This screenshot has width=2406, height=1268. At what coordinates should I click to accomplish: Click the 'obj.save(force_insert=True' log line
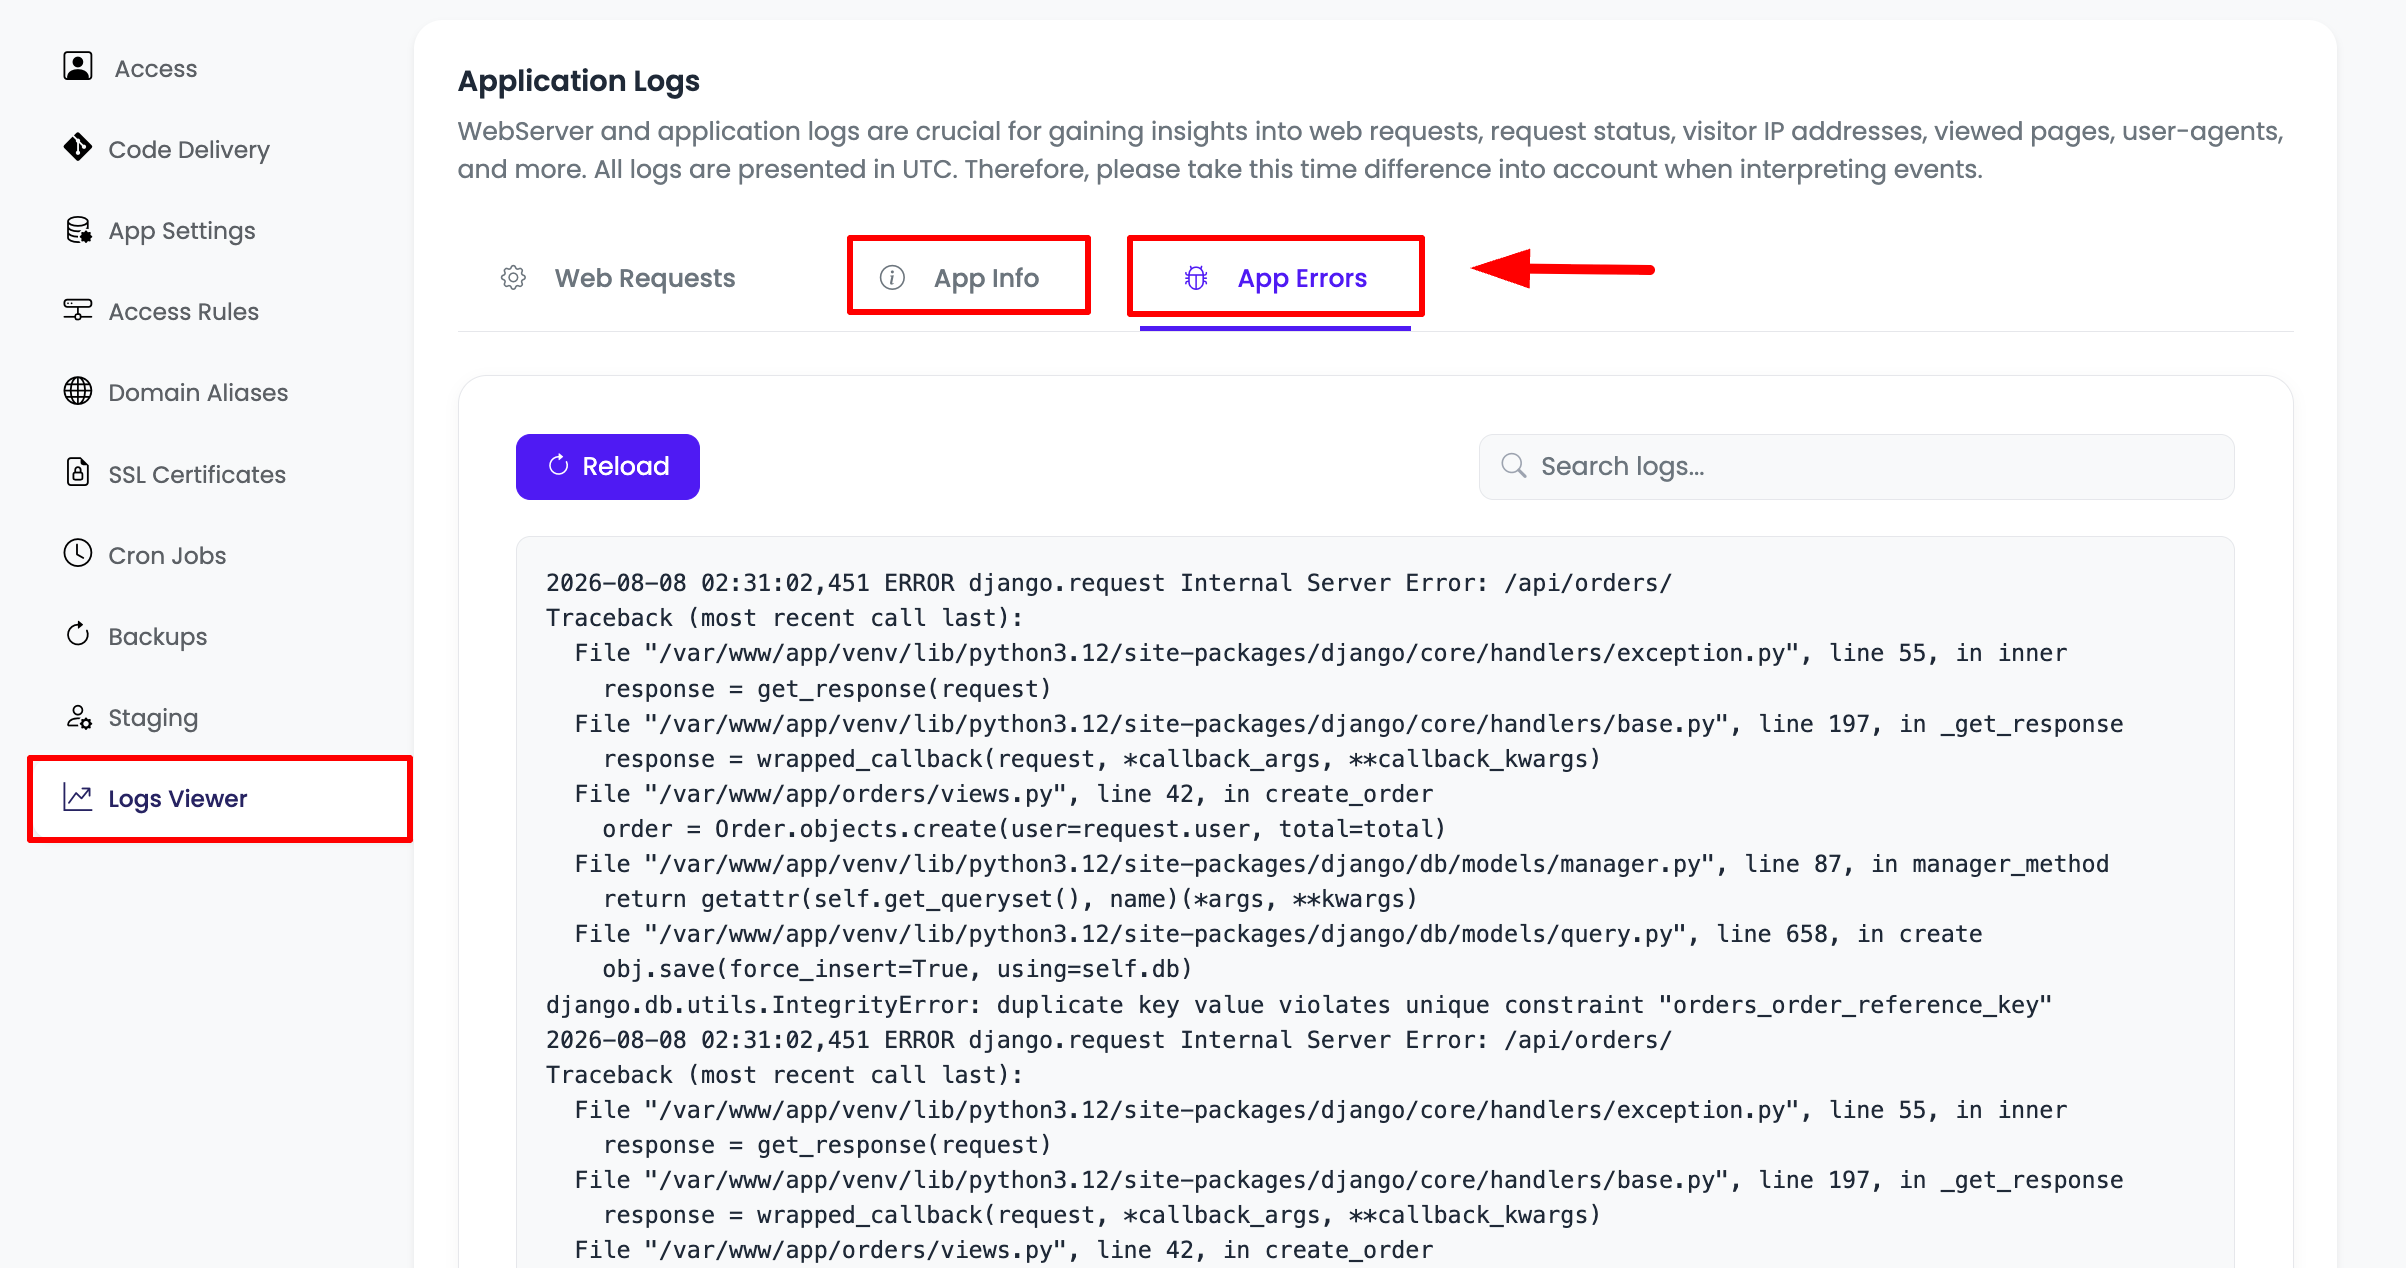point(897,969)
